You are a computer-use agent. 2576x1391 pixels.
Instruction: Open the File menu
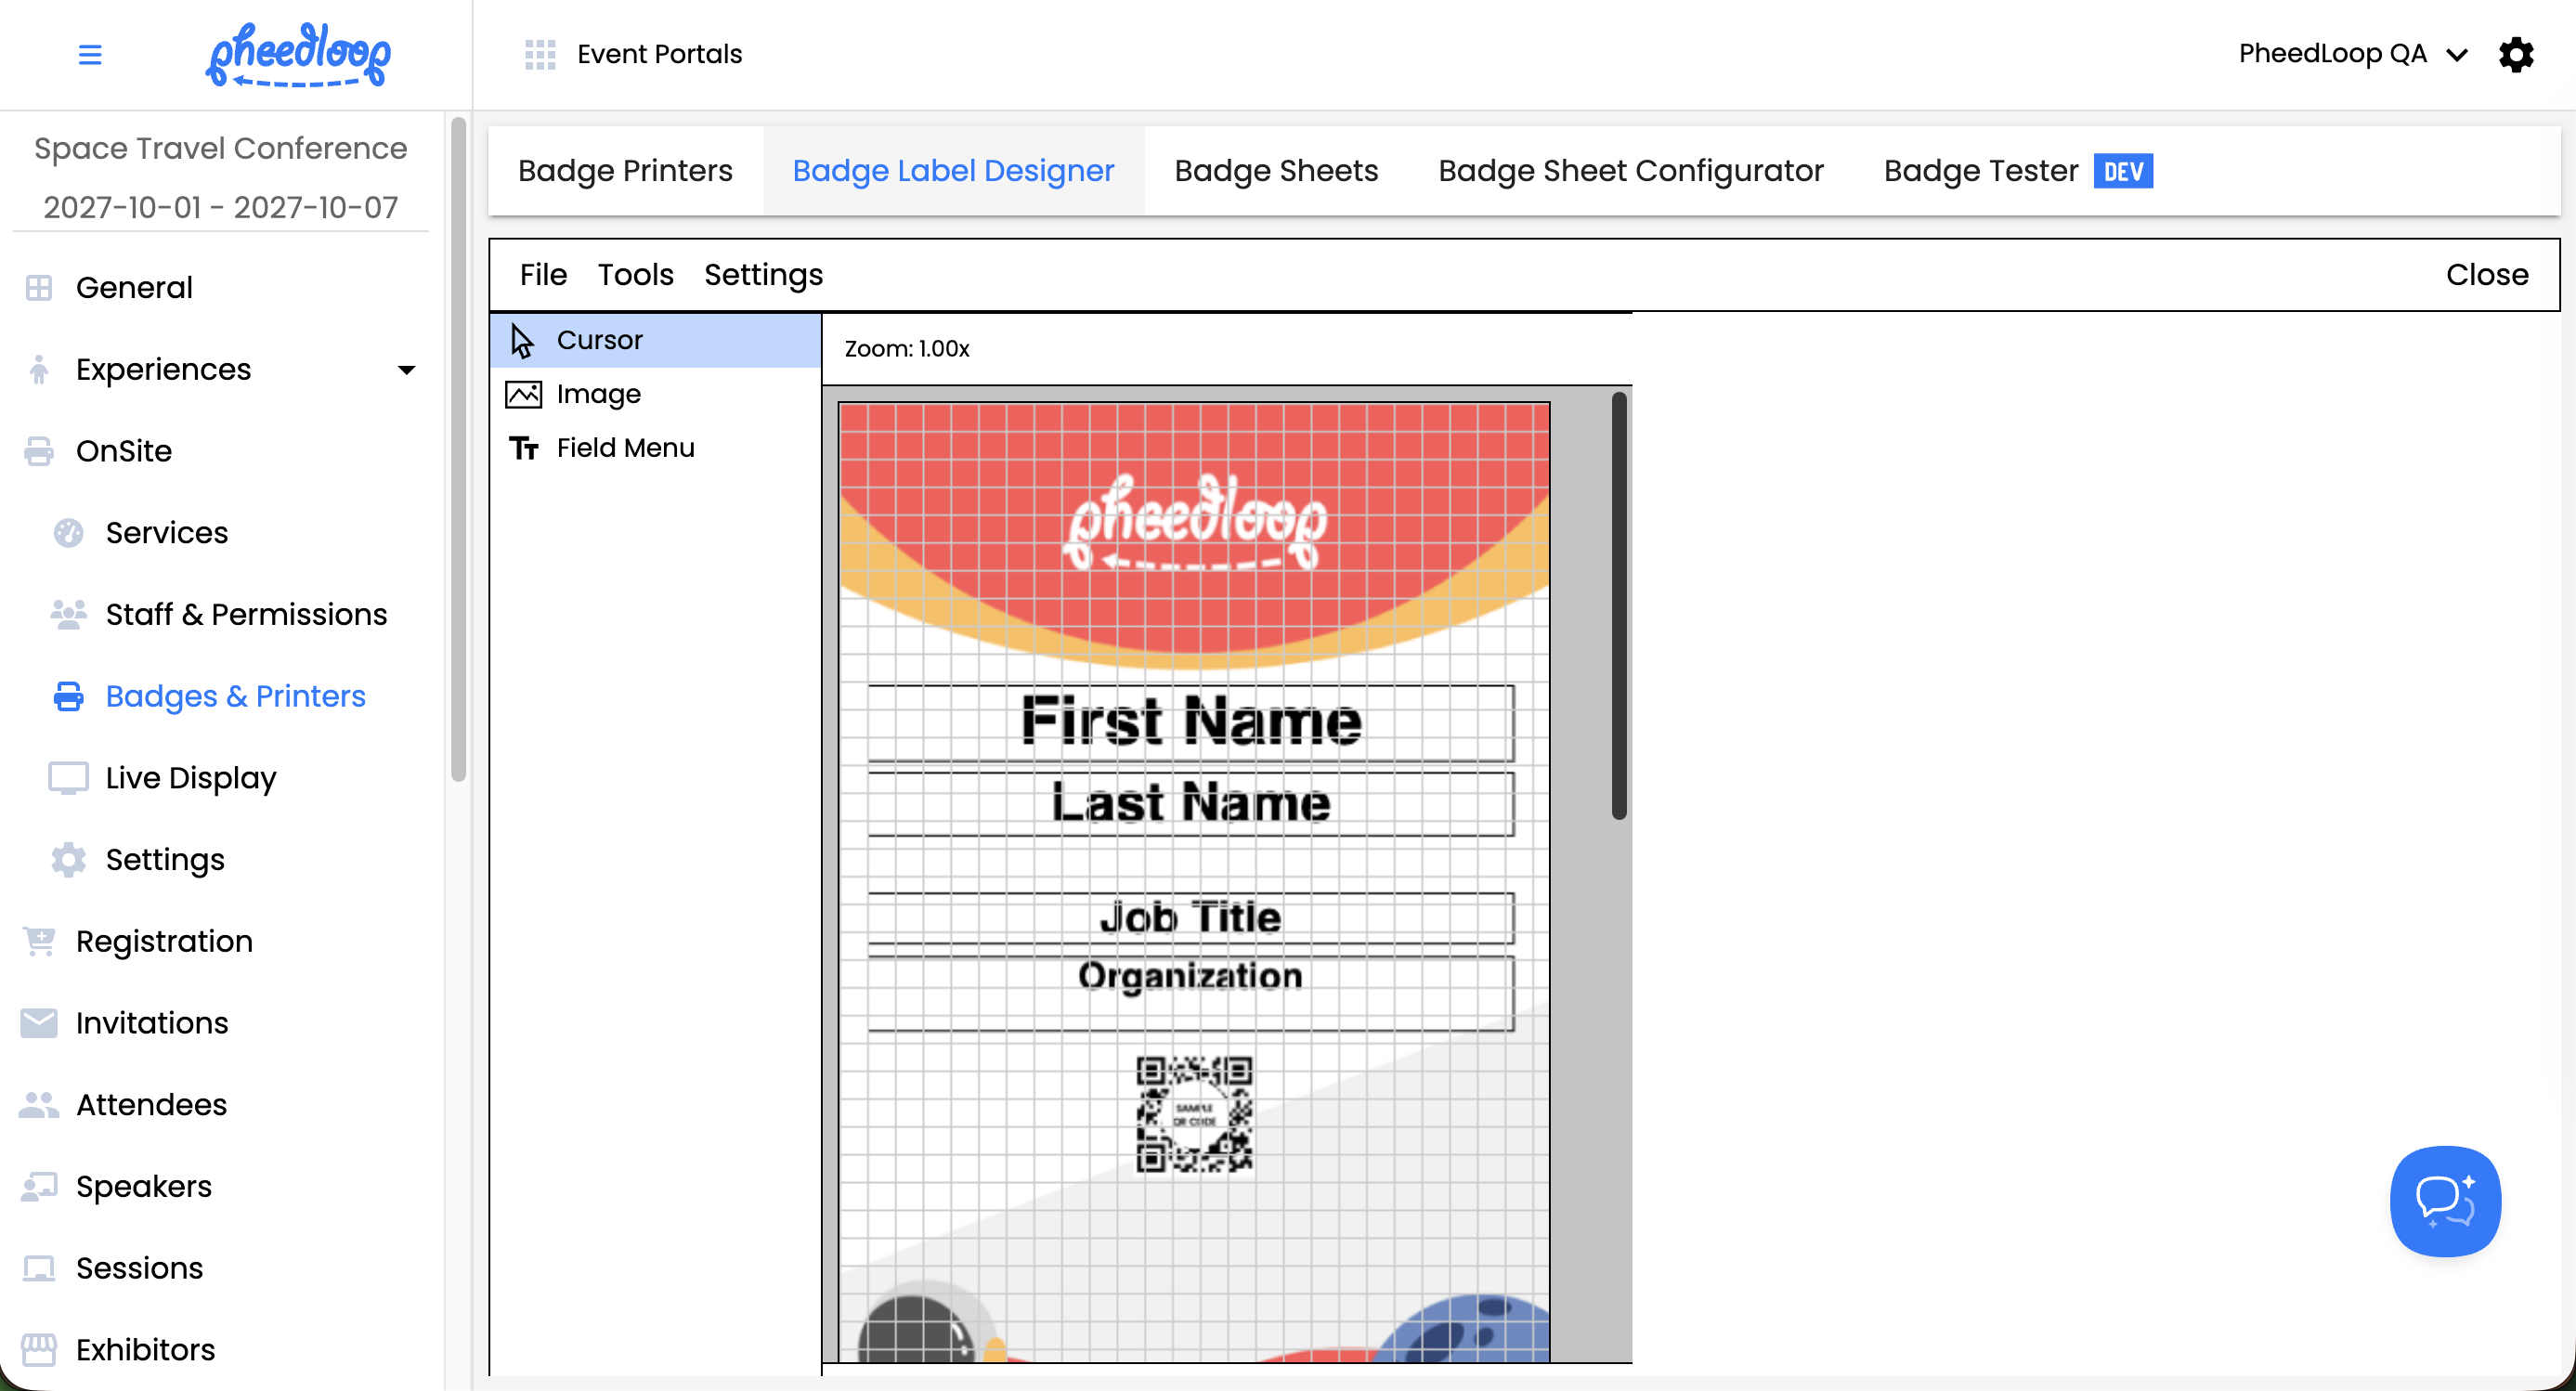[x=543, y=275]
